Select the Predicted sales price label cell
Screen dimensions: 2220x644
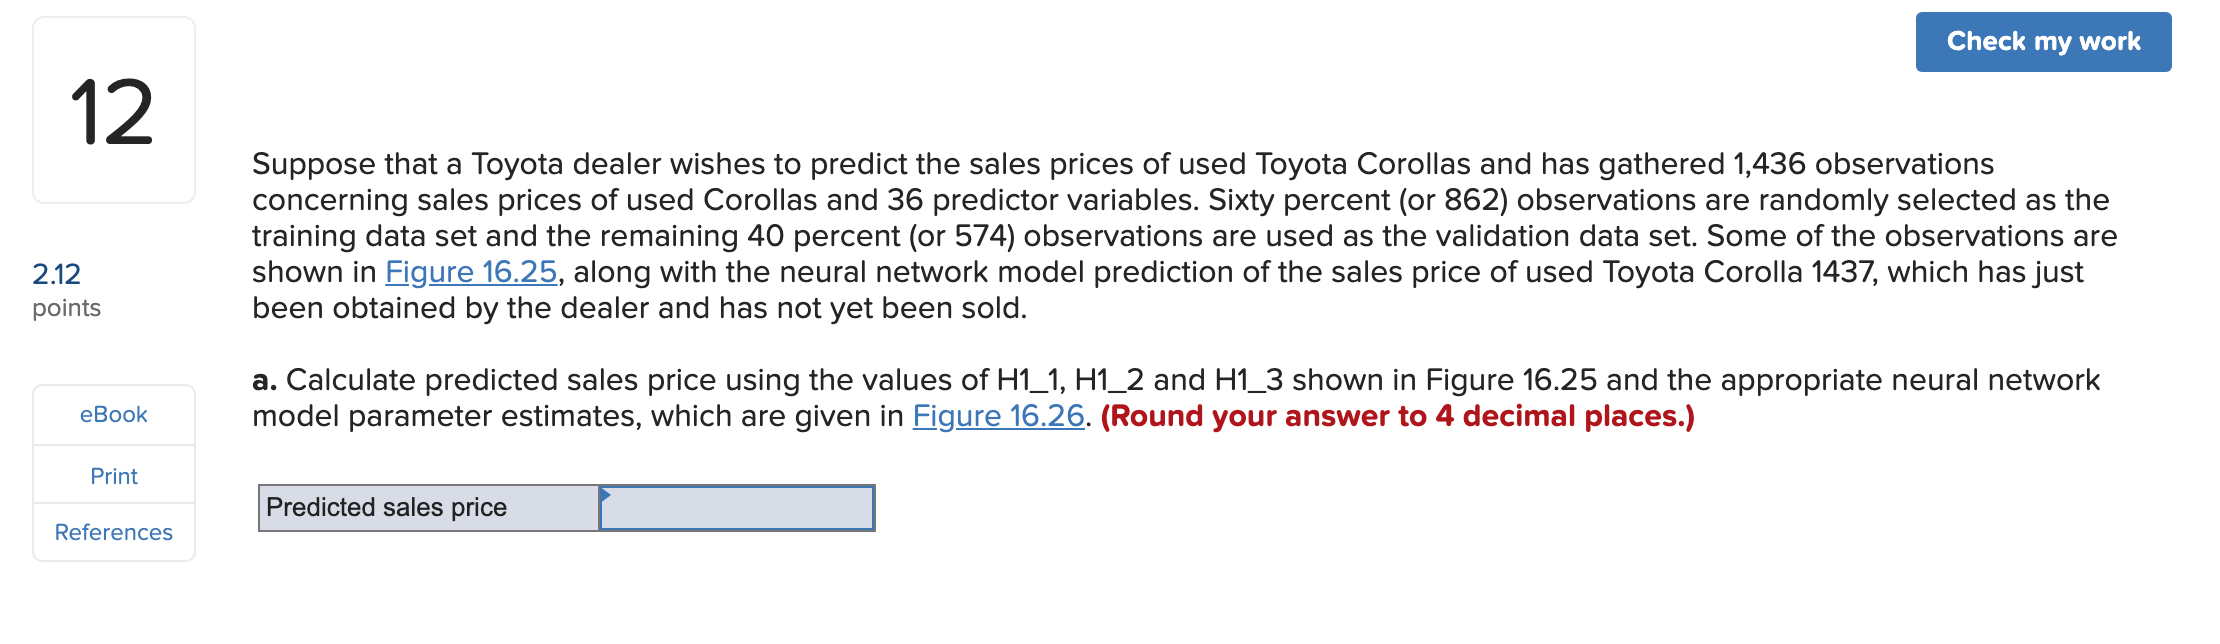[x=427, y=507]
